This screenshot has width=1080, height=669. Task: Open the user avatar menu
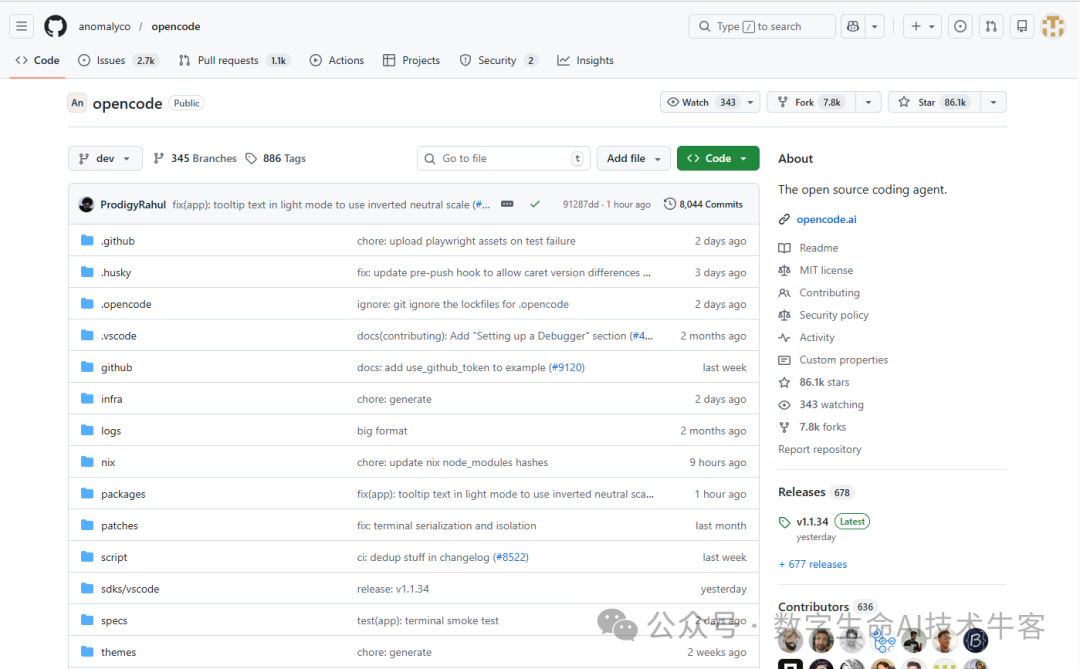1052,26
